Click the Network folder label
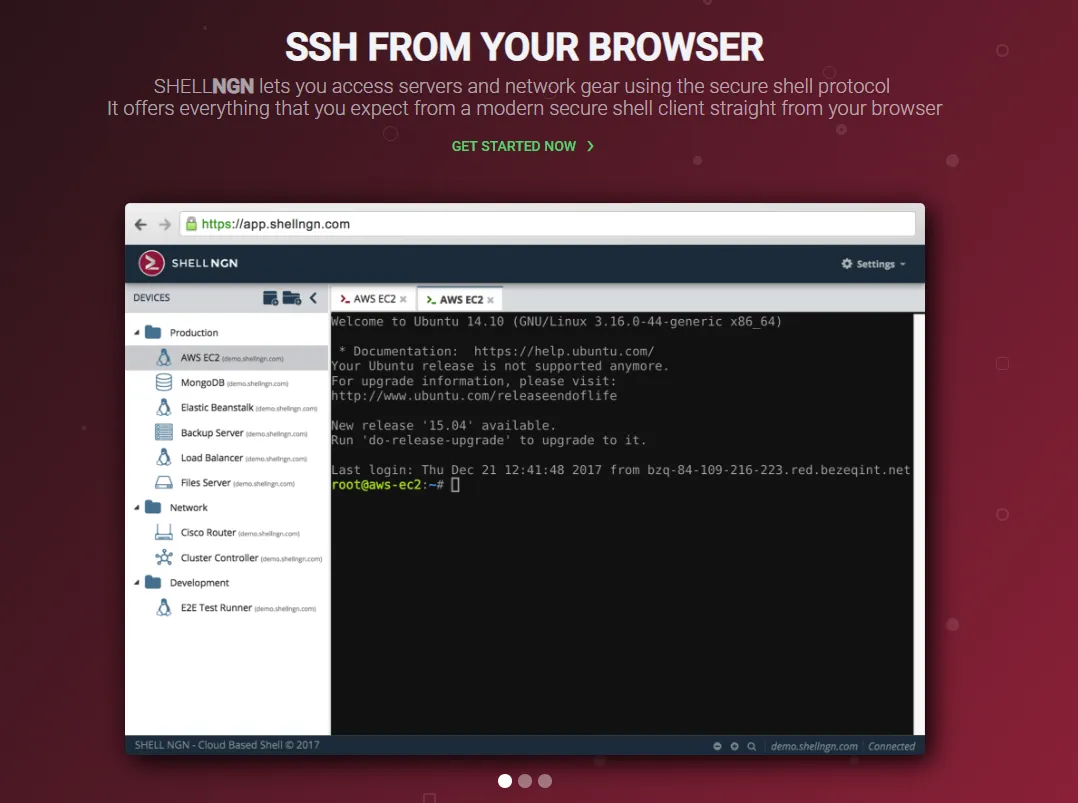 pos(188,507)
